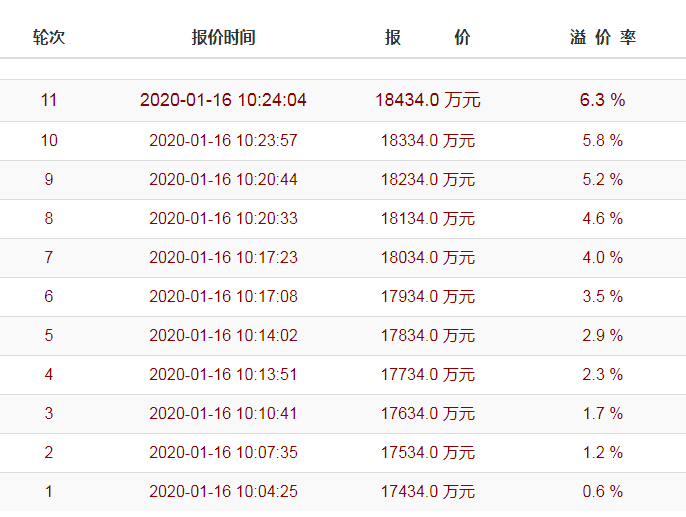Select round 10 row number
The width and height of the screenshot is (686, 517).
coord(49,141)
